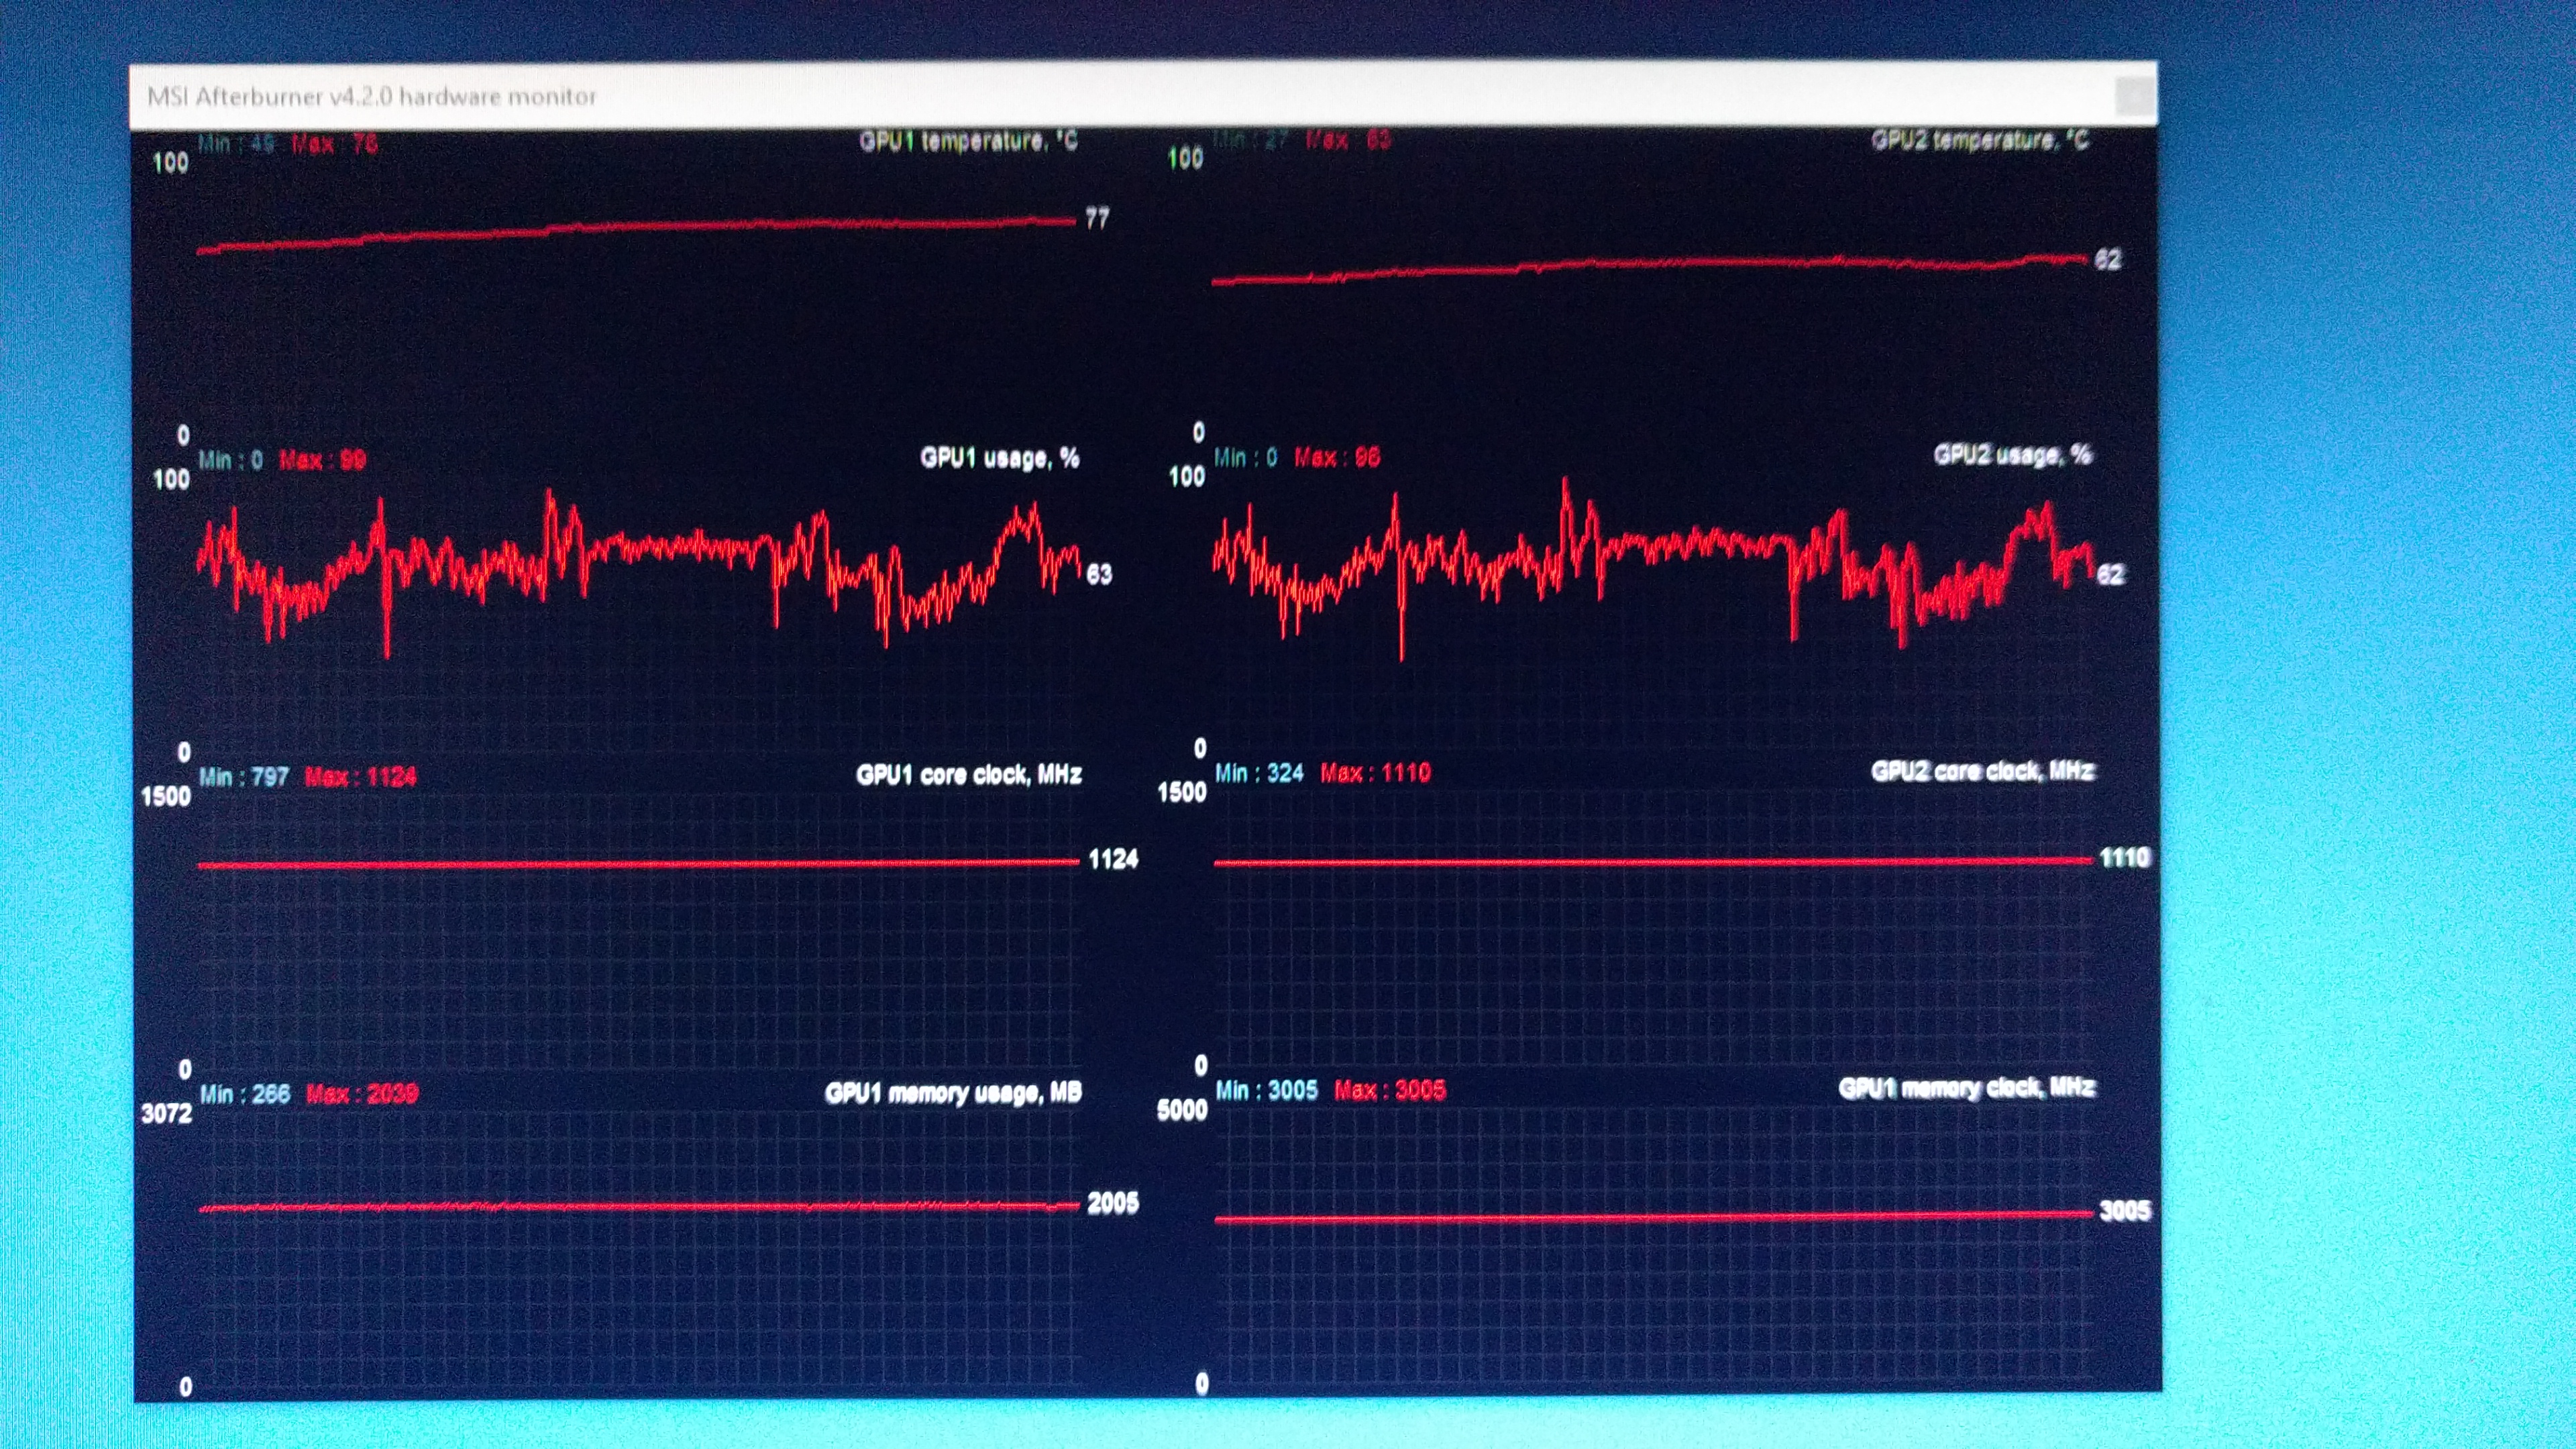Click the 5000 axis label of memory clock
Image resolution: width=2576 pixels, height=1449 pixels.
tap(1182, 1110)
